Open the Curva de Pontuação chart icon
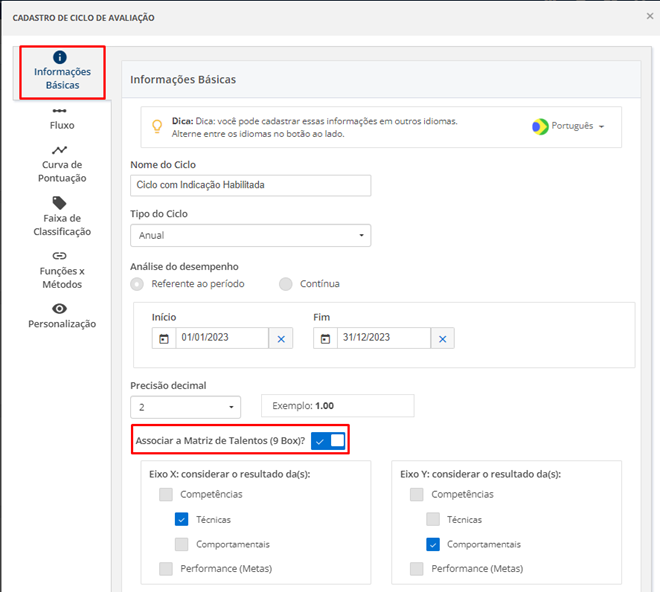 tap(60, 150)
